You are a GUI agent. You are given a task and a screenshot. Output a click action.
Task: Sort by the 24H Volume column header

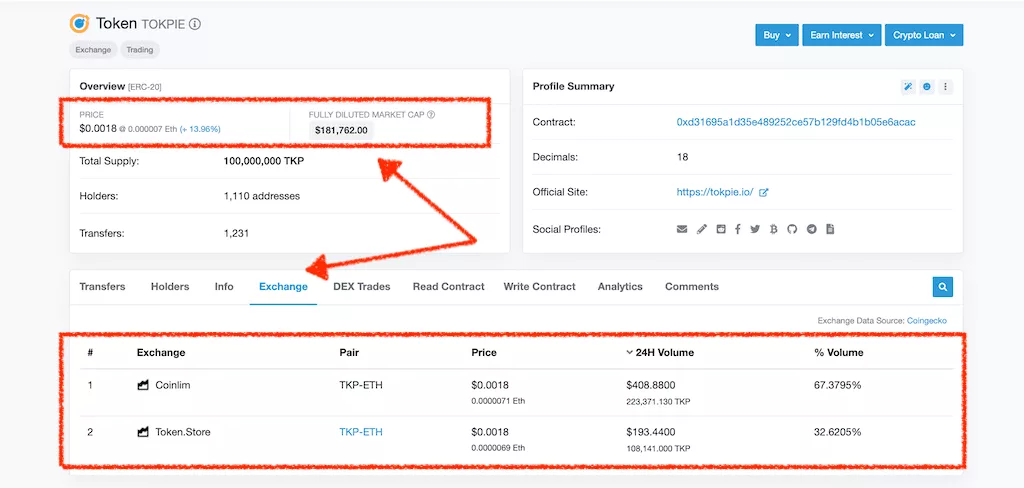tap(660, 352)
